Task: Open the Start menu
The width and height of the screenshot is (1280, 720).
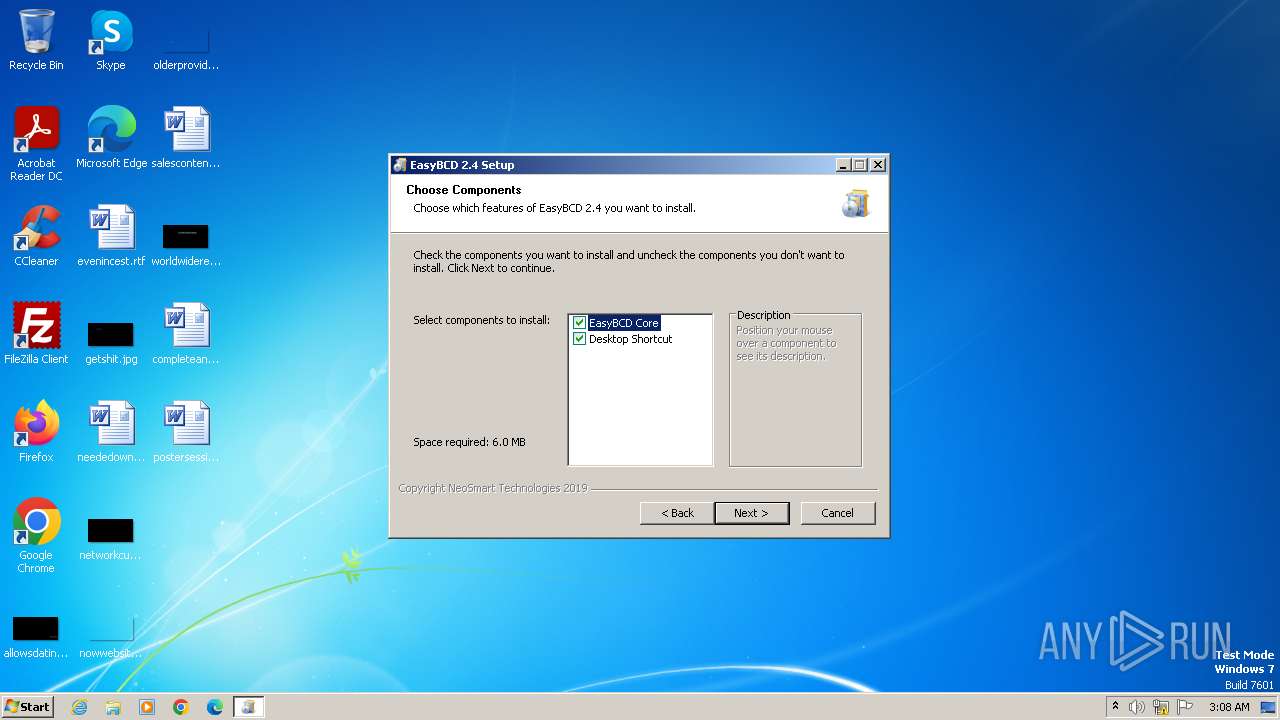Action: 27,706
